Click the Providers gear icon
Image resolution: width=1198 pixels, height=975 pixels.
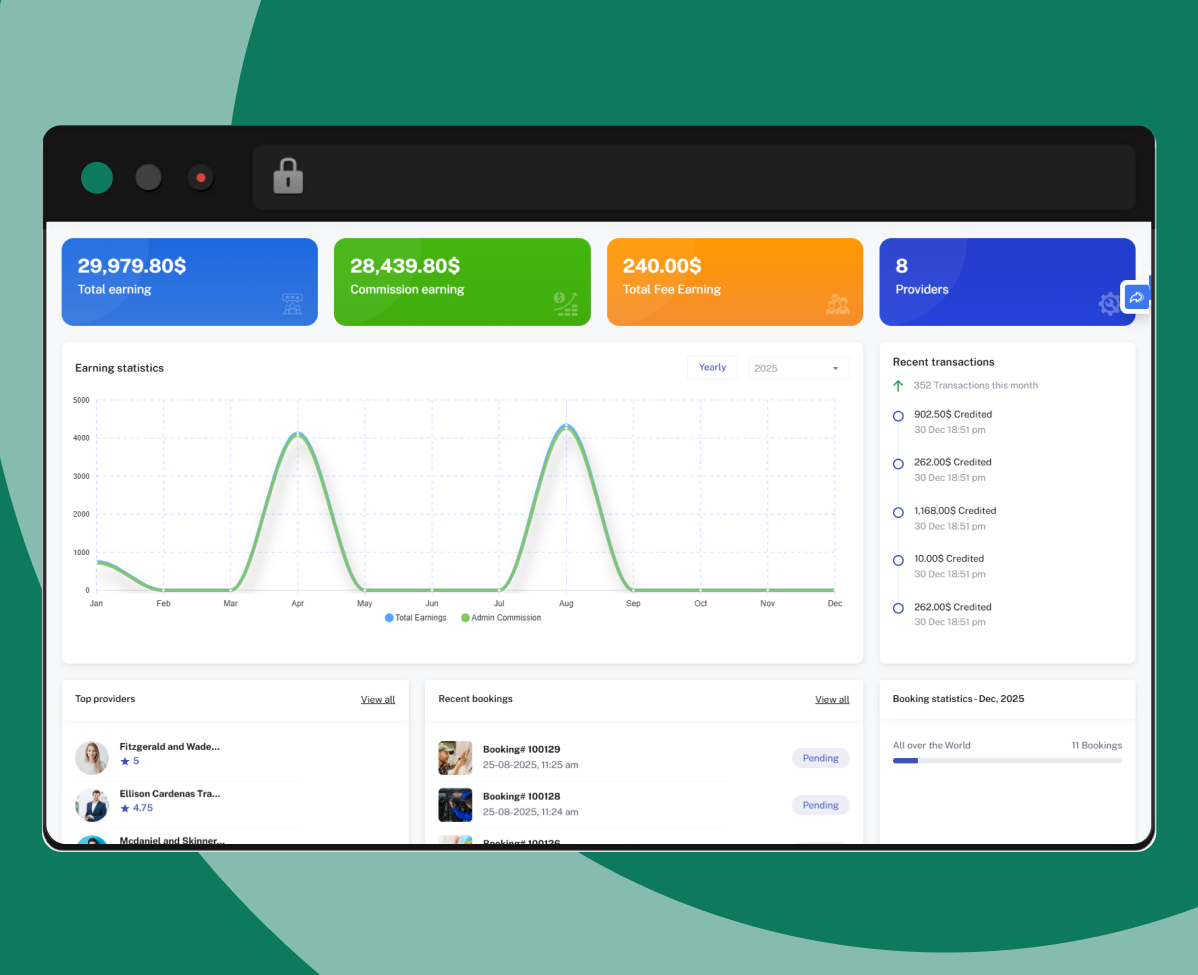pyautogui.click(x=1109, y=304)
